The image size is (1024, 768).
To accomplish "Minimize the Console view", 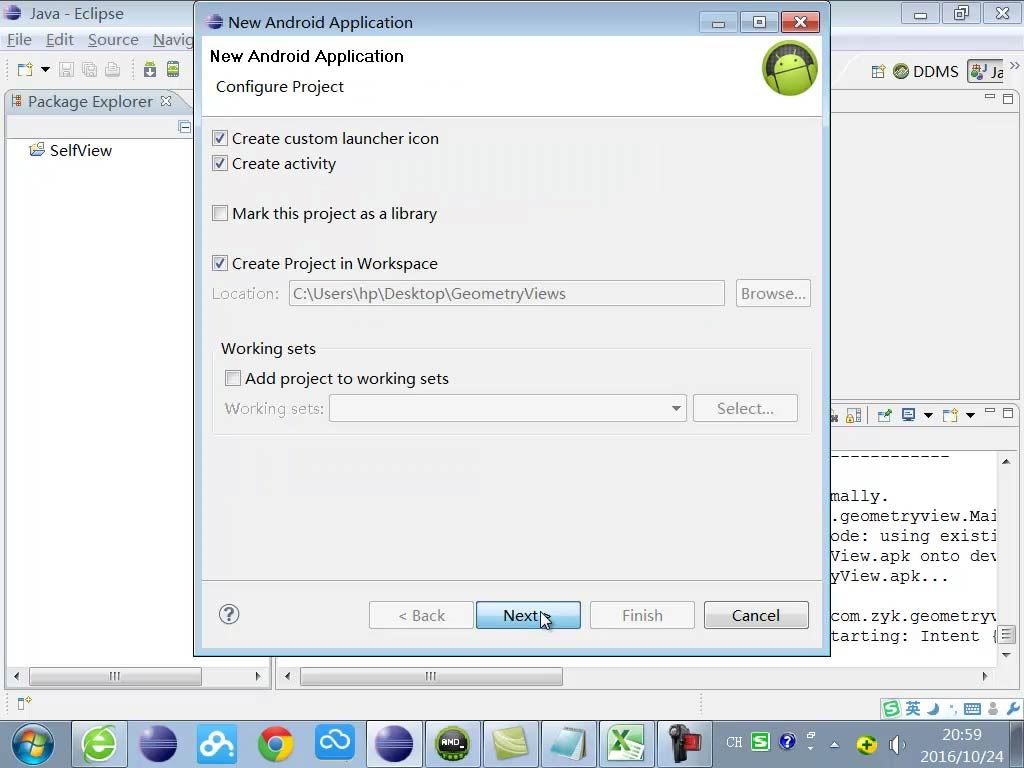I will (990, 411).
